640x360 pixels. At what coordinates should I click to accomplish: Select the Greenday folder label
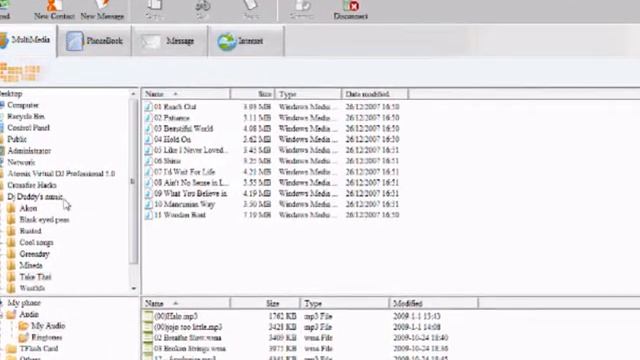click(35, 254)
